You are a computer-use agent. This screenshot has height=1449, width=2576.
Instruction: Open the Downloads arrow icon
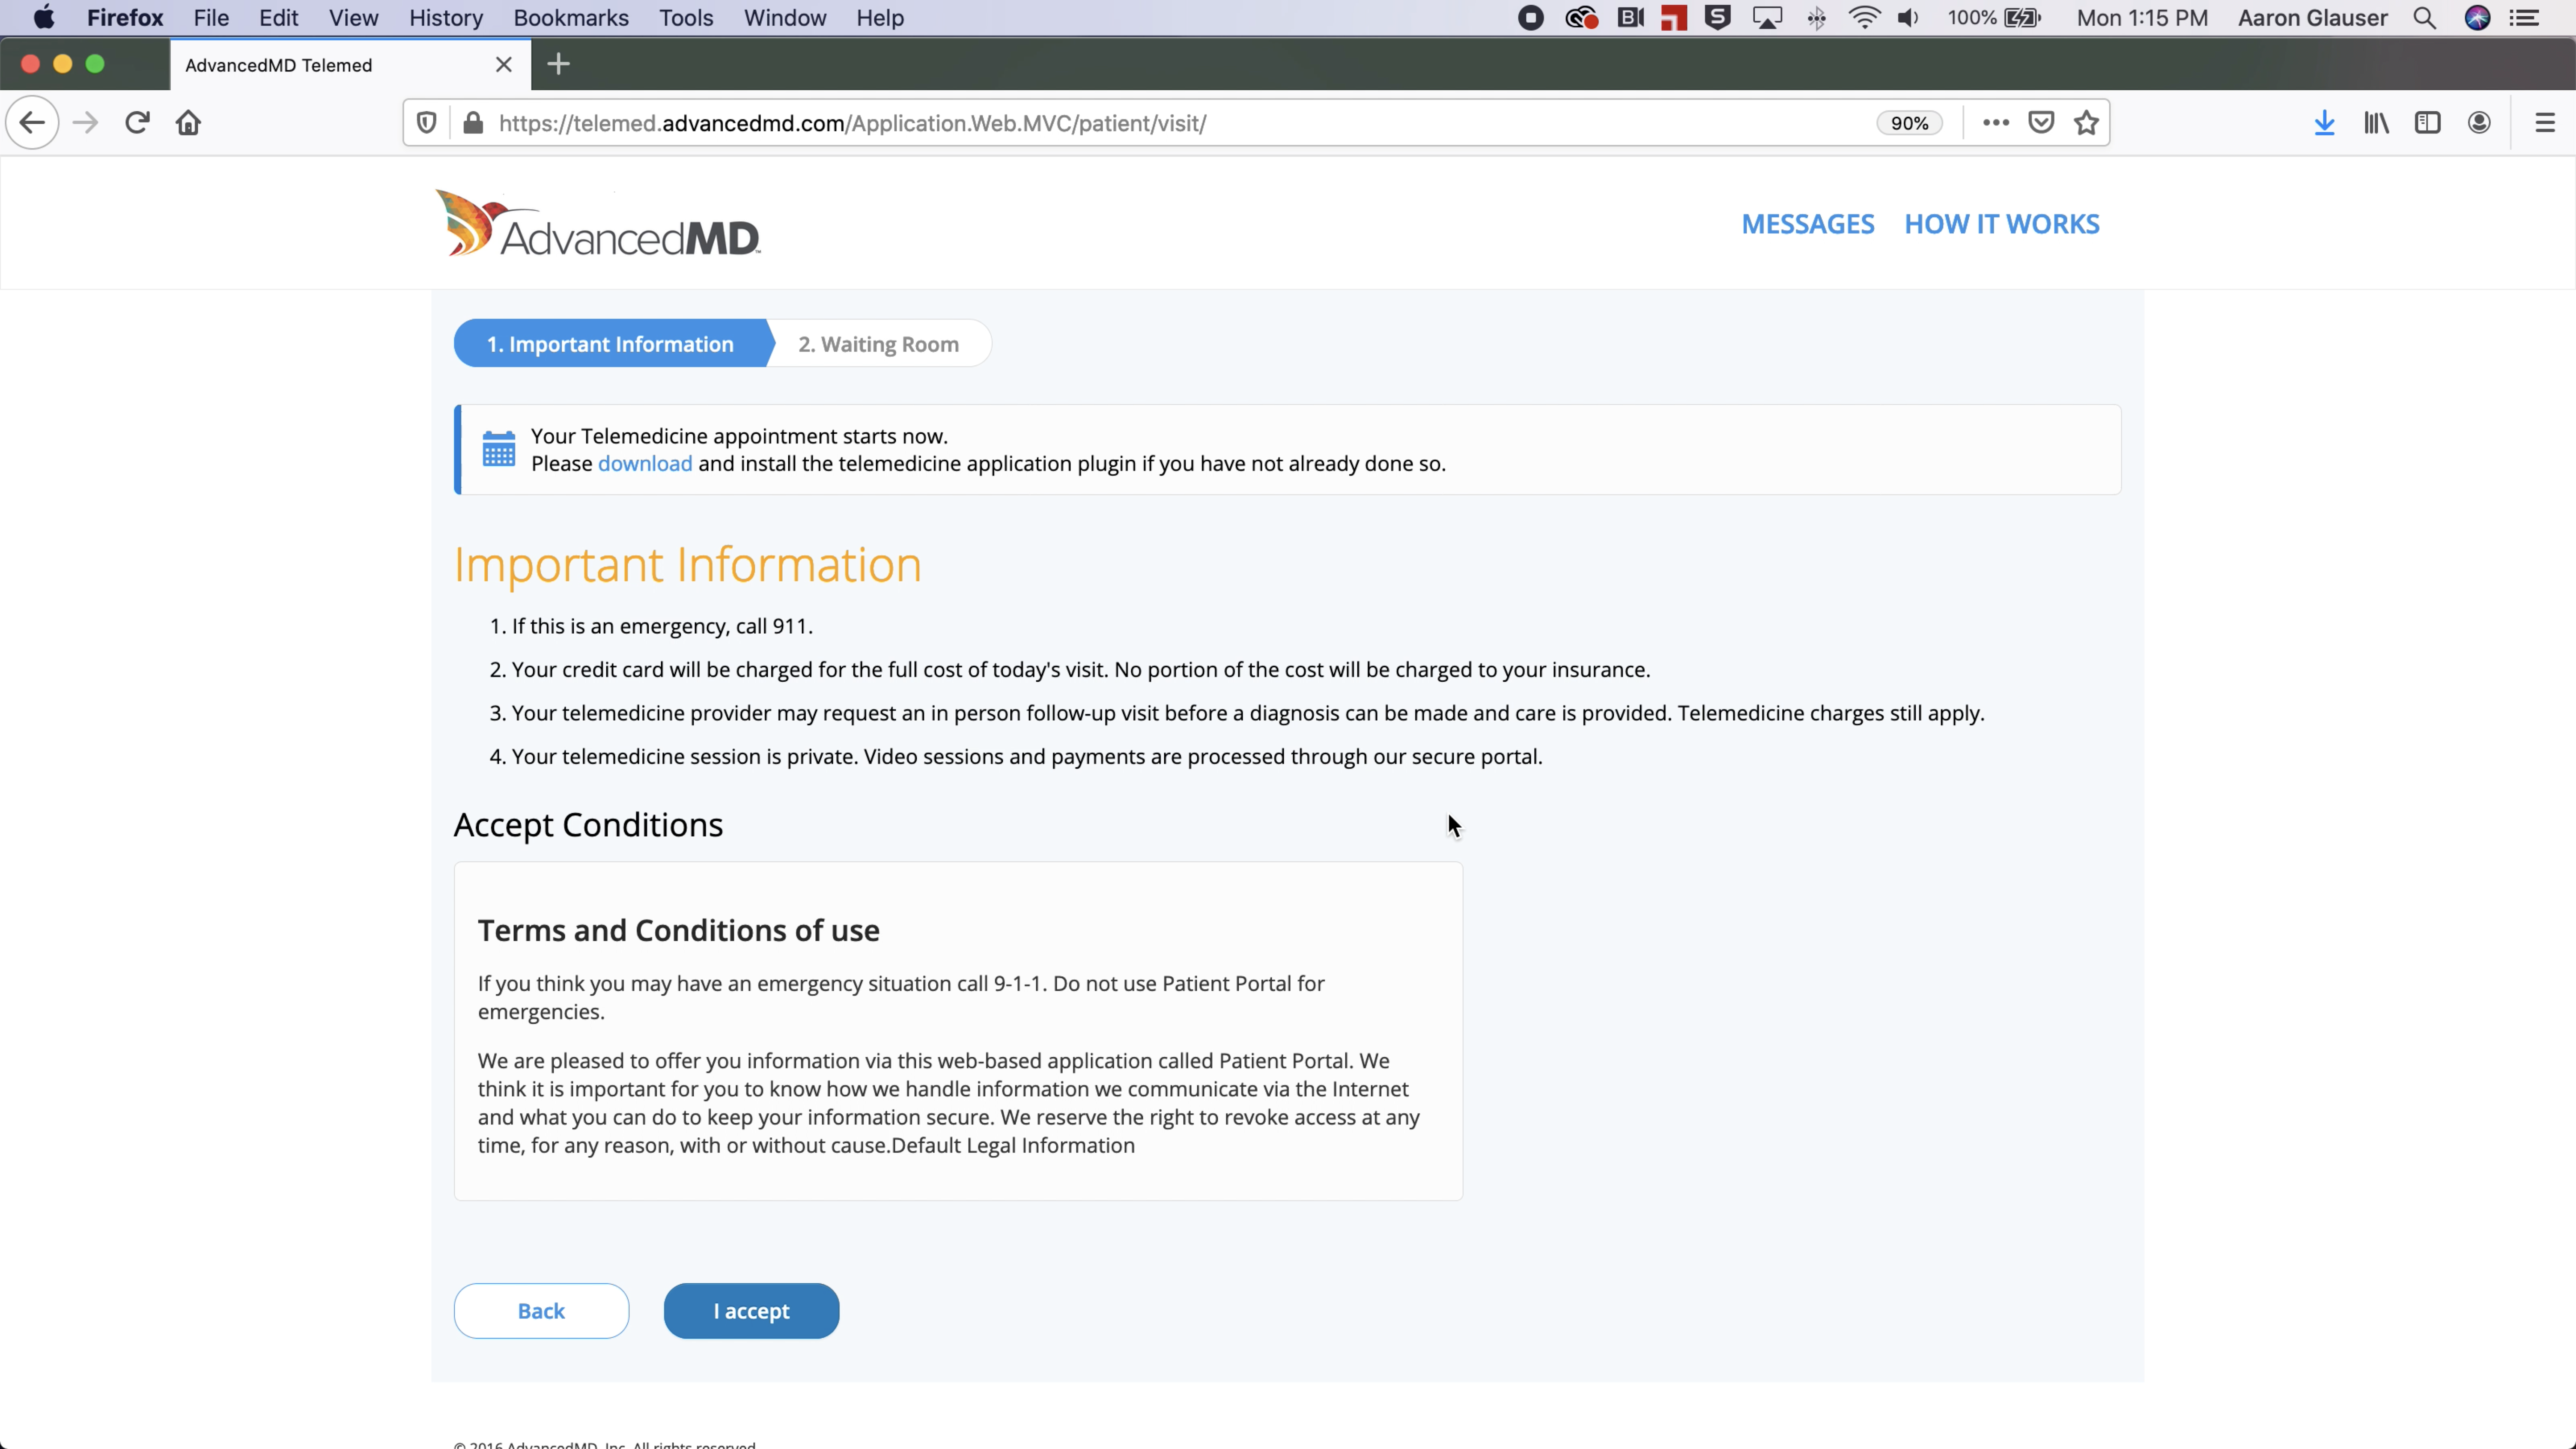pyautogui.click(x=2324, y=123)
